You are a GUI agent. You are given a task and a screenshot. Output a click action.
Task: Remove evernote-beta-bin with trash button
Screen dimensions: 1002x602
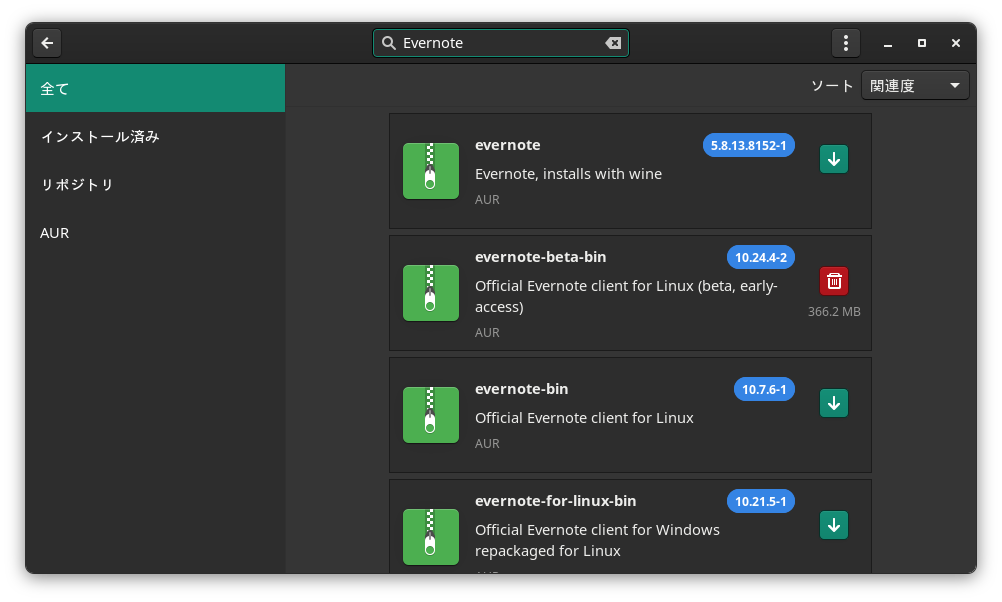[834, 281]
